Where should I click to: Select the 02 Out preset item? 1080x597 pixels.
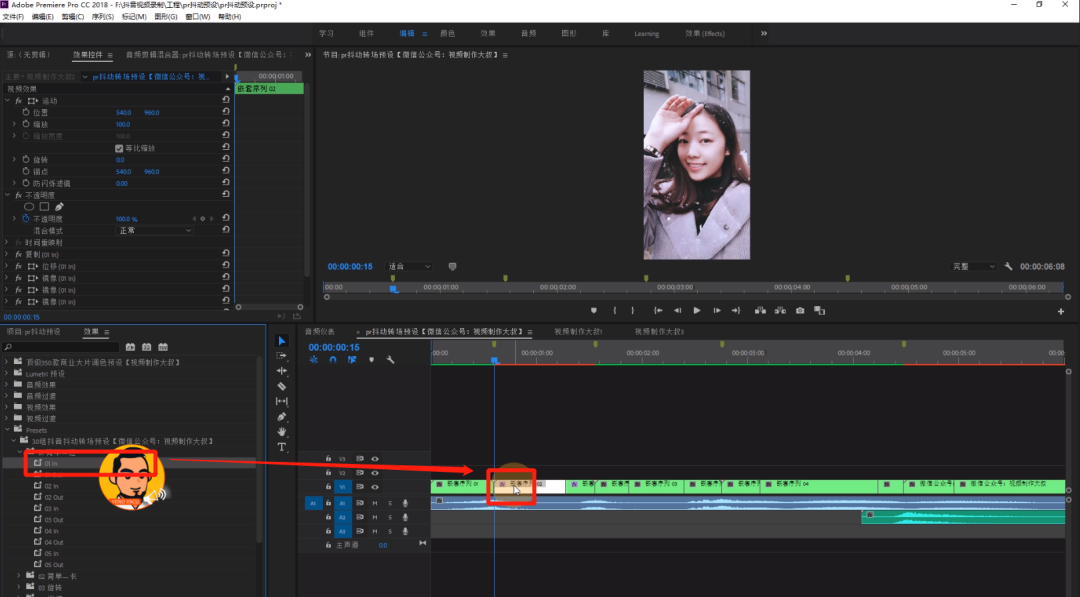[x=53, y=497]
